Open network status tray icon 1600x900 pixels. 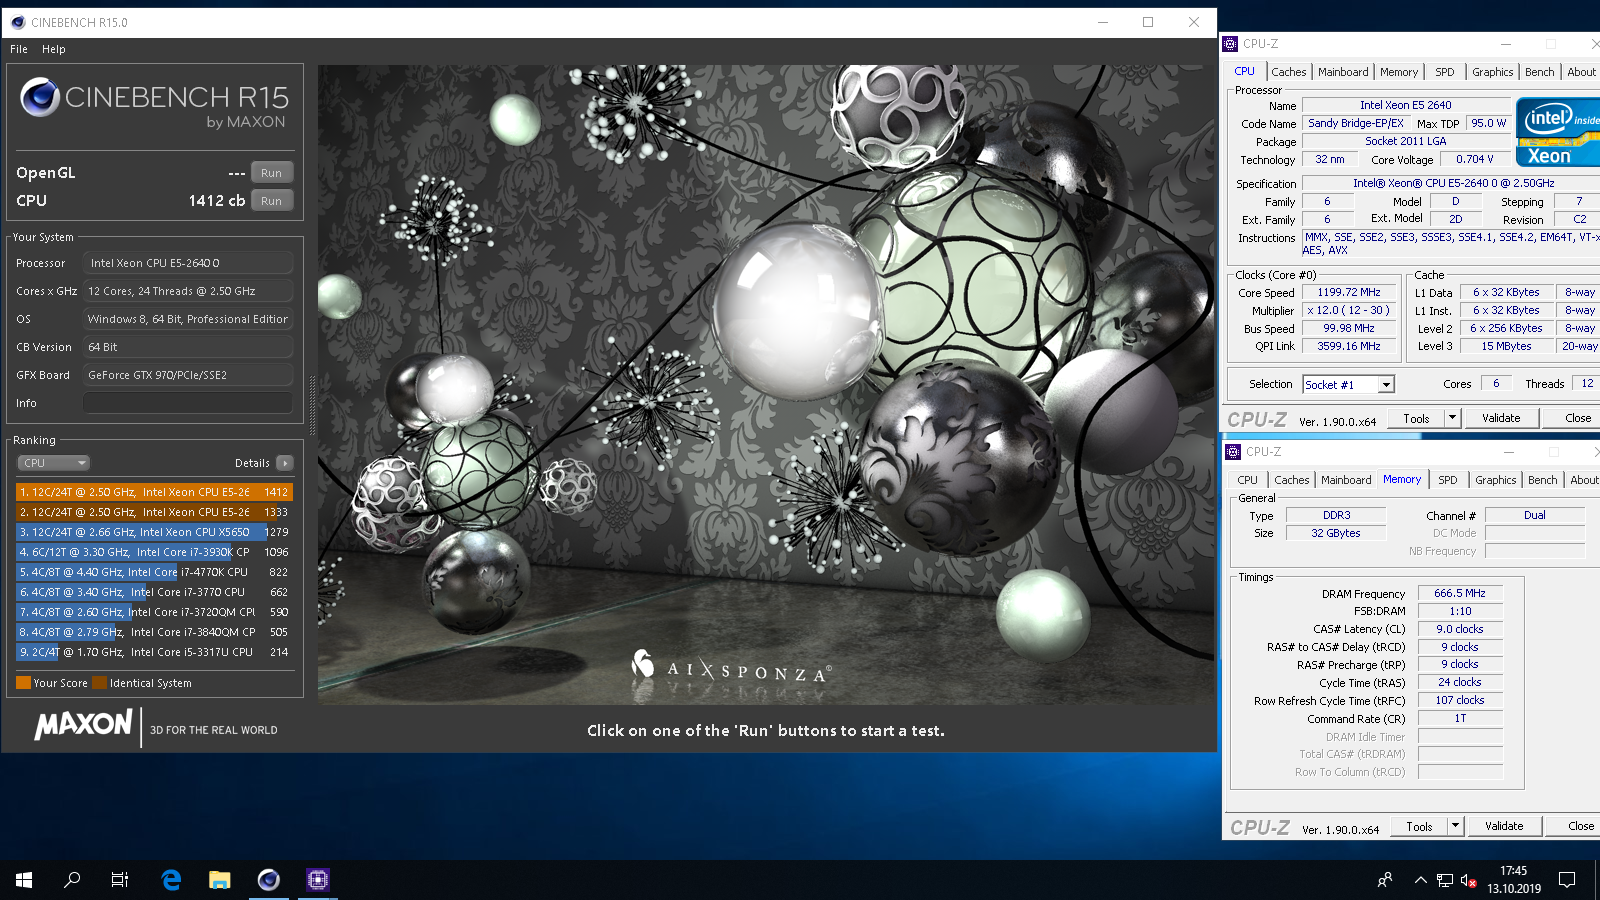coord(1445,880)
